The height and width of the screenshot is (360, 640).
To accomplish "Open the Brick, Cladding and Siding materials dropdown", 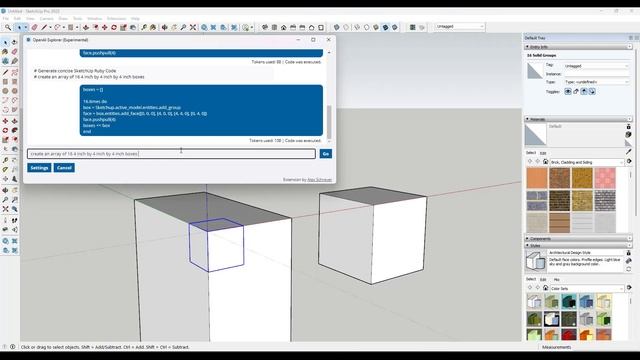I will 587,162.
